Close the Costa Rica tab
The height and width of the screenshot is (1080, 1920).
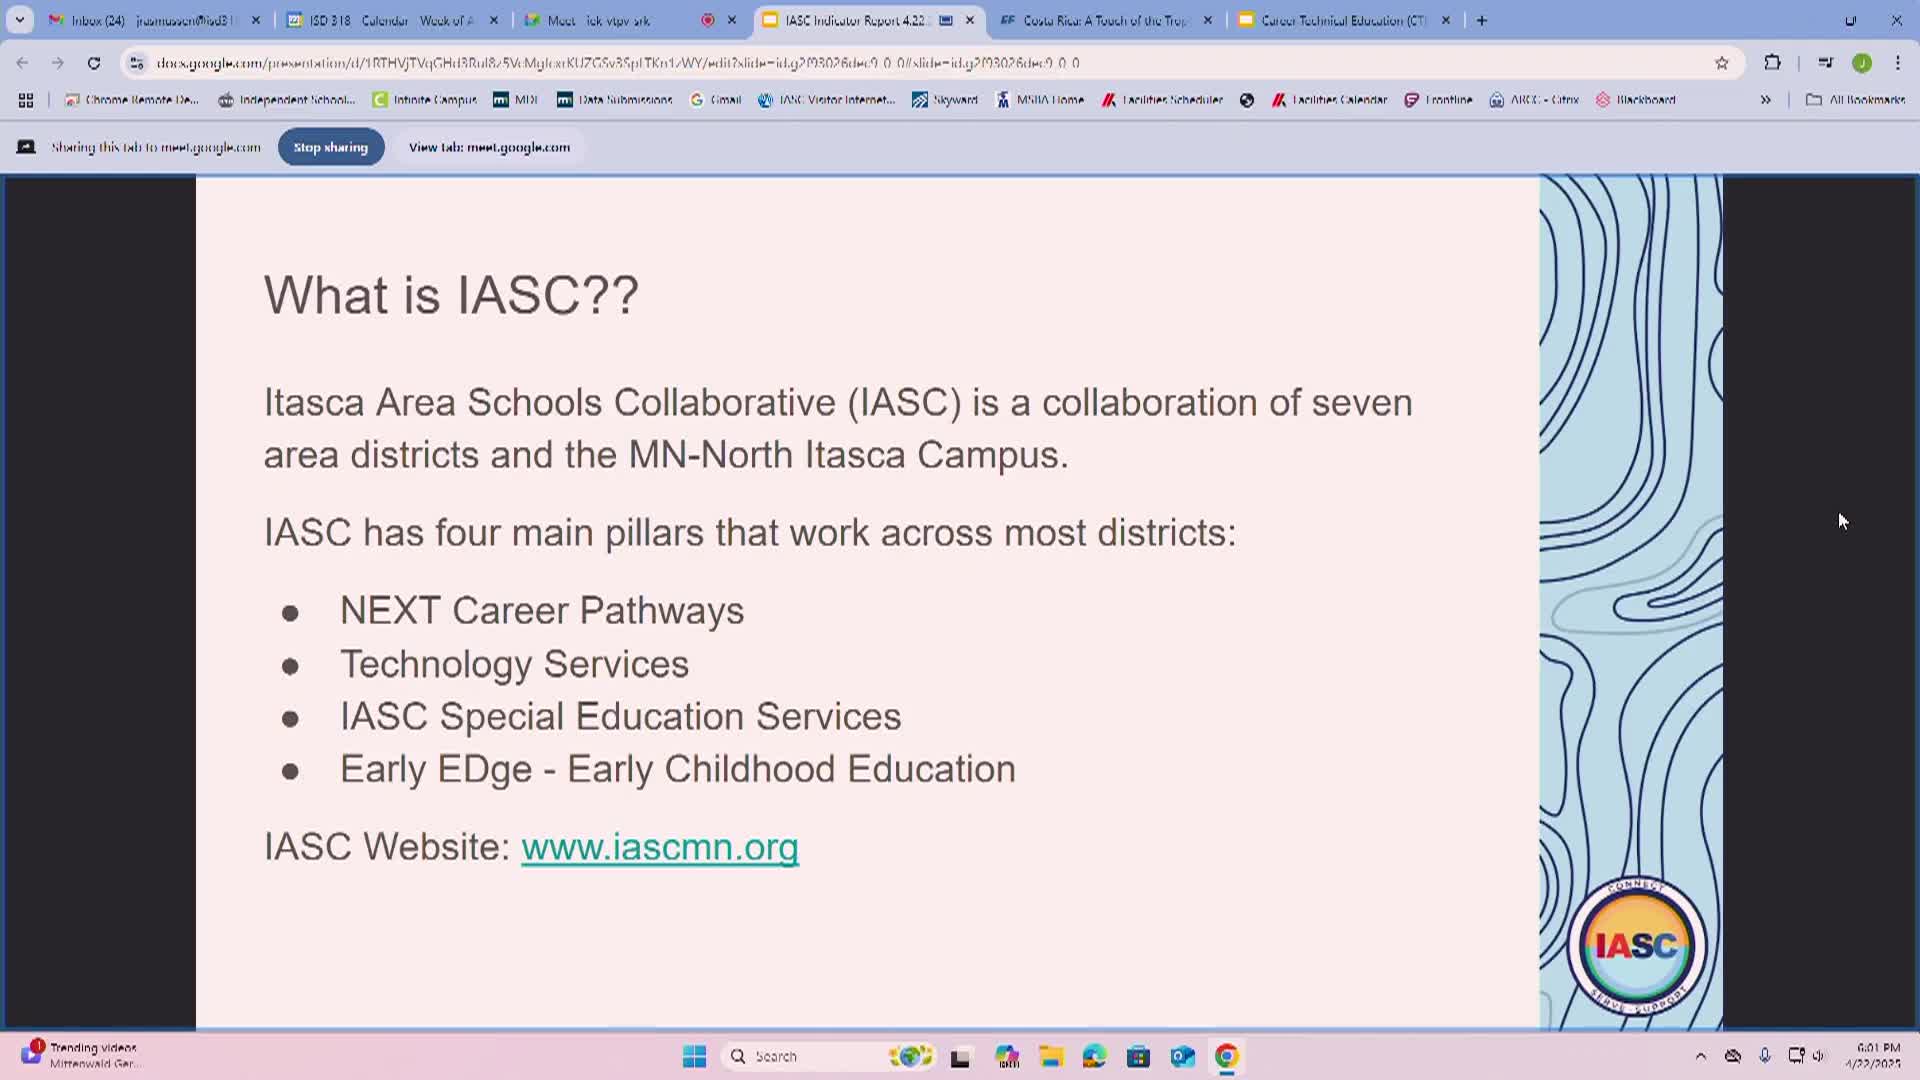click(x=1208, y=20)
